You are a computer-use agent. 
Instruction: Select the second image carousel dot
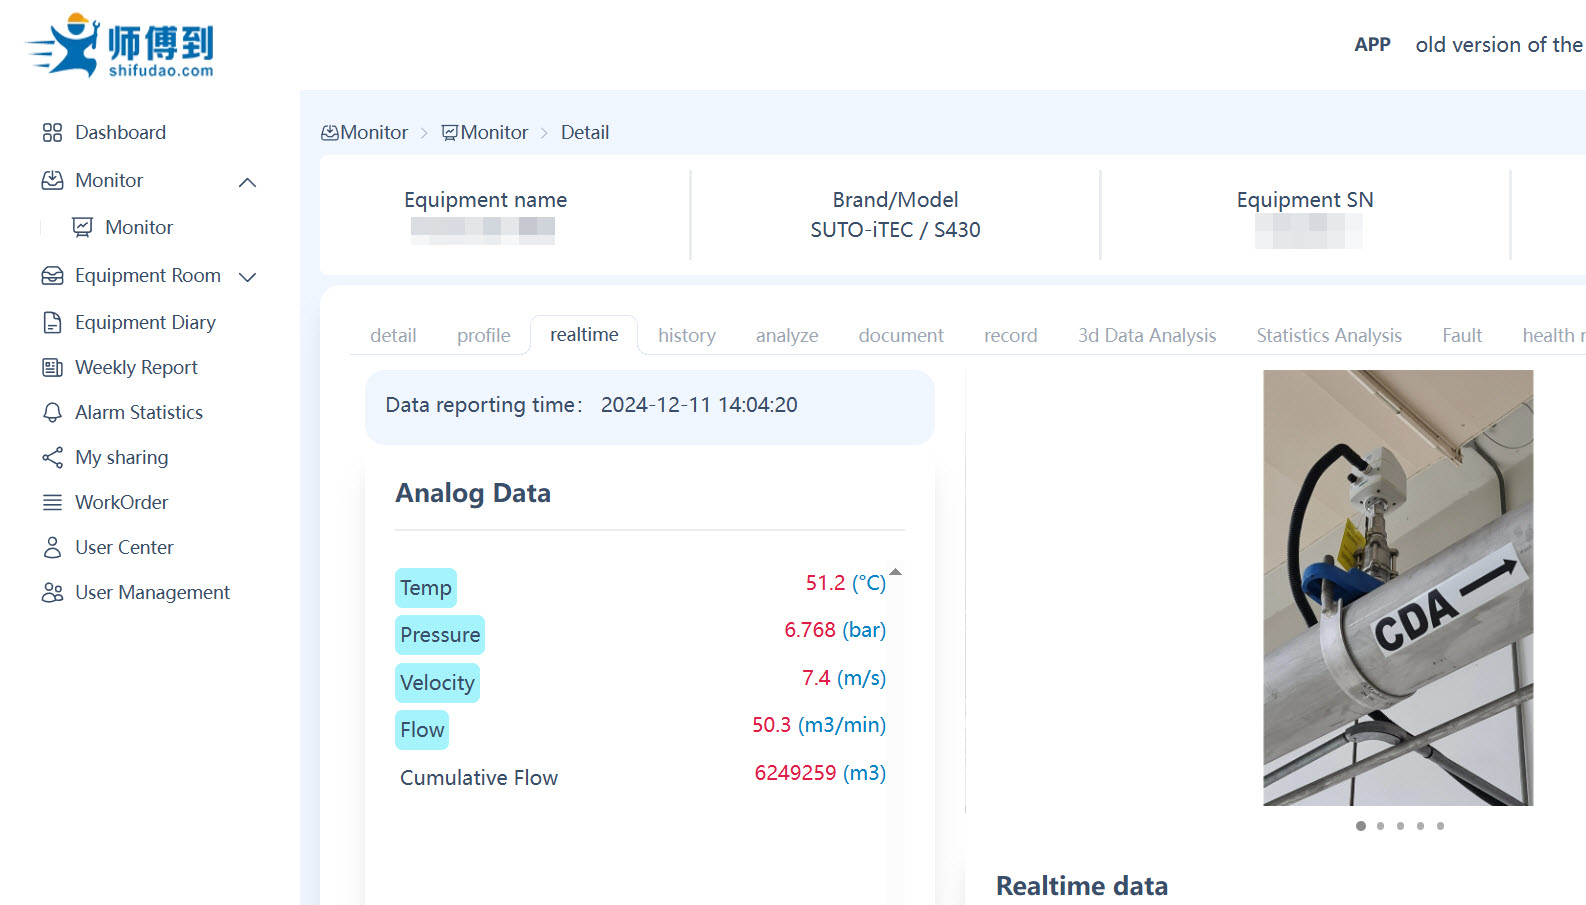click(x=1380, y=826)
